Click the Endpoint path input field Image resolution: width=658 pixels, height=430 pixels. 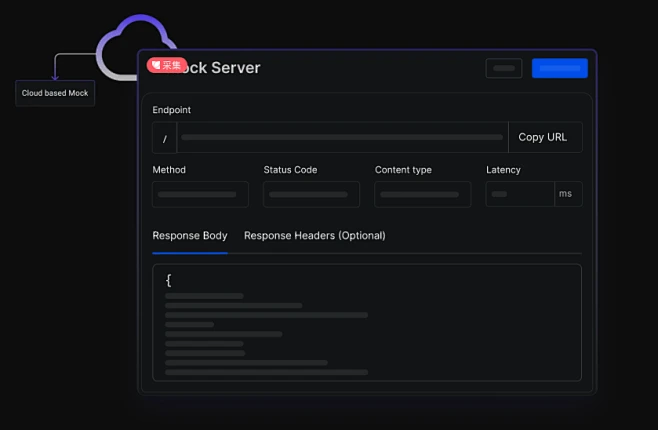pyautogui.click(x=342, y=137)
